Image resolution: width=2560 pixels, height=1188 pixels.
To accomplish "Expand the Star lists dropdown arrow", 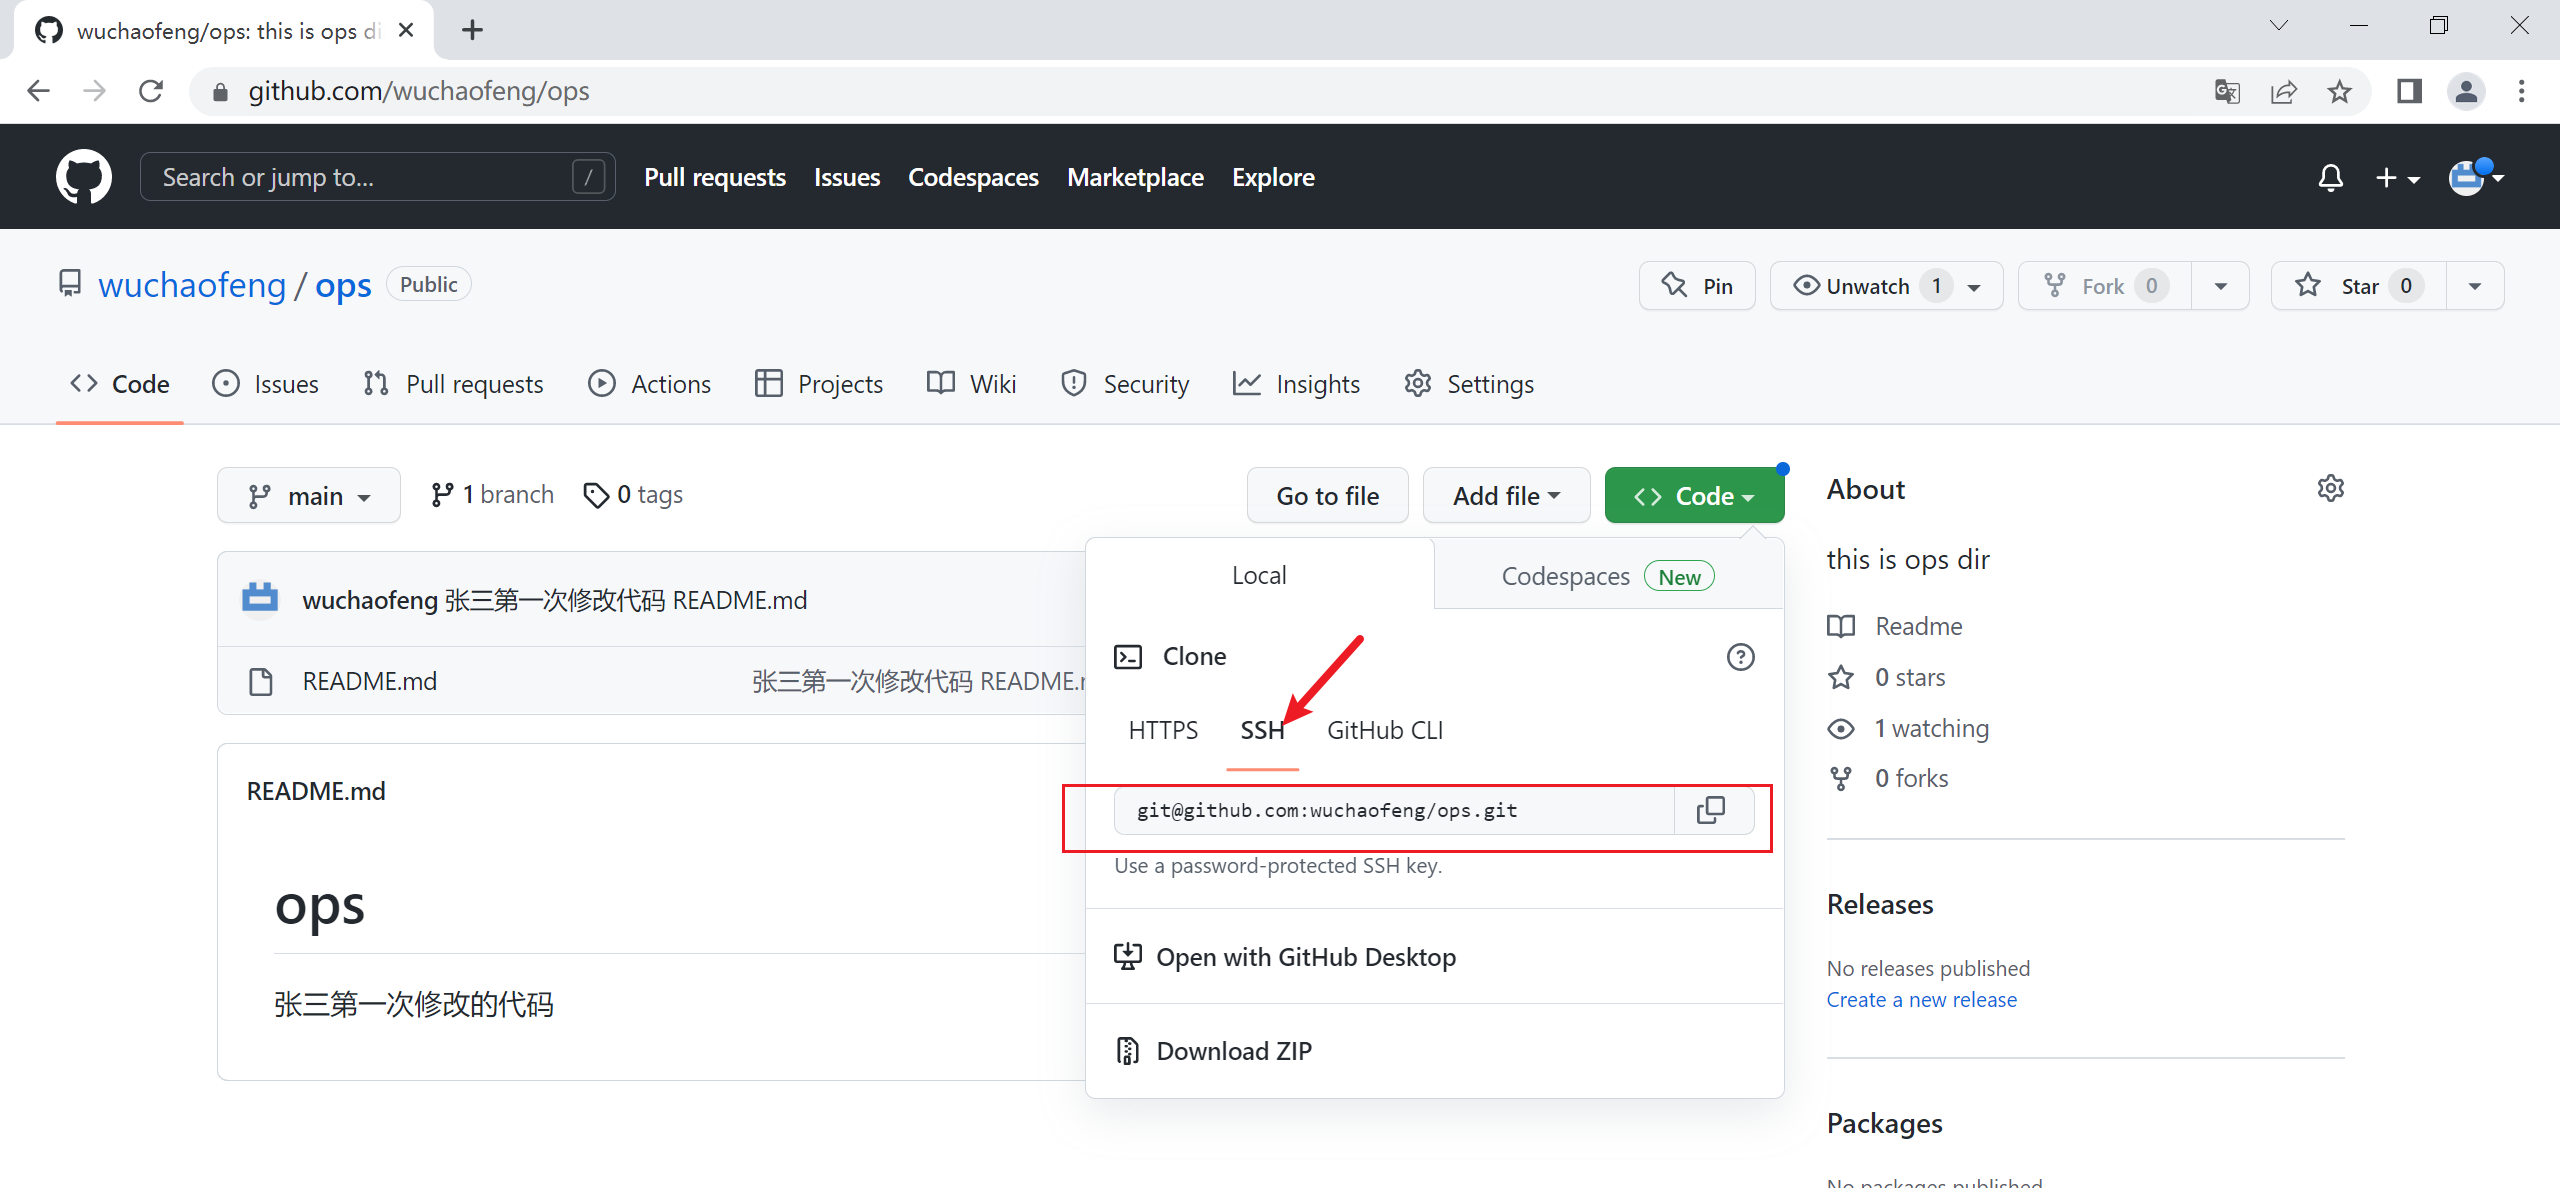I will click(x=2475, y=286).
